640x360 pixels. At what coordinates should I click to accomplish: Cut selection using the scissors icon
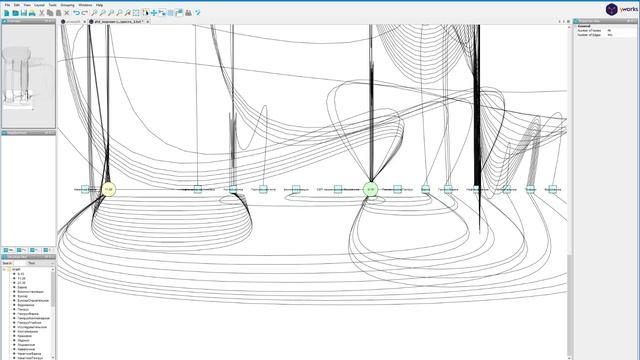[x=42, y=13]
